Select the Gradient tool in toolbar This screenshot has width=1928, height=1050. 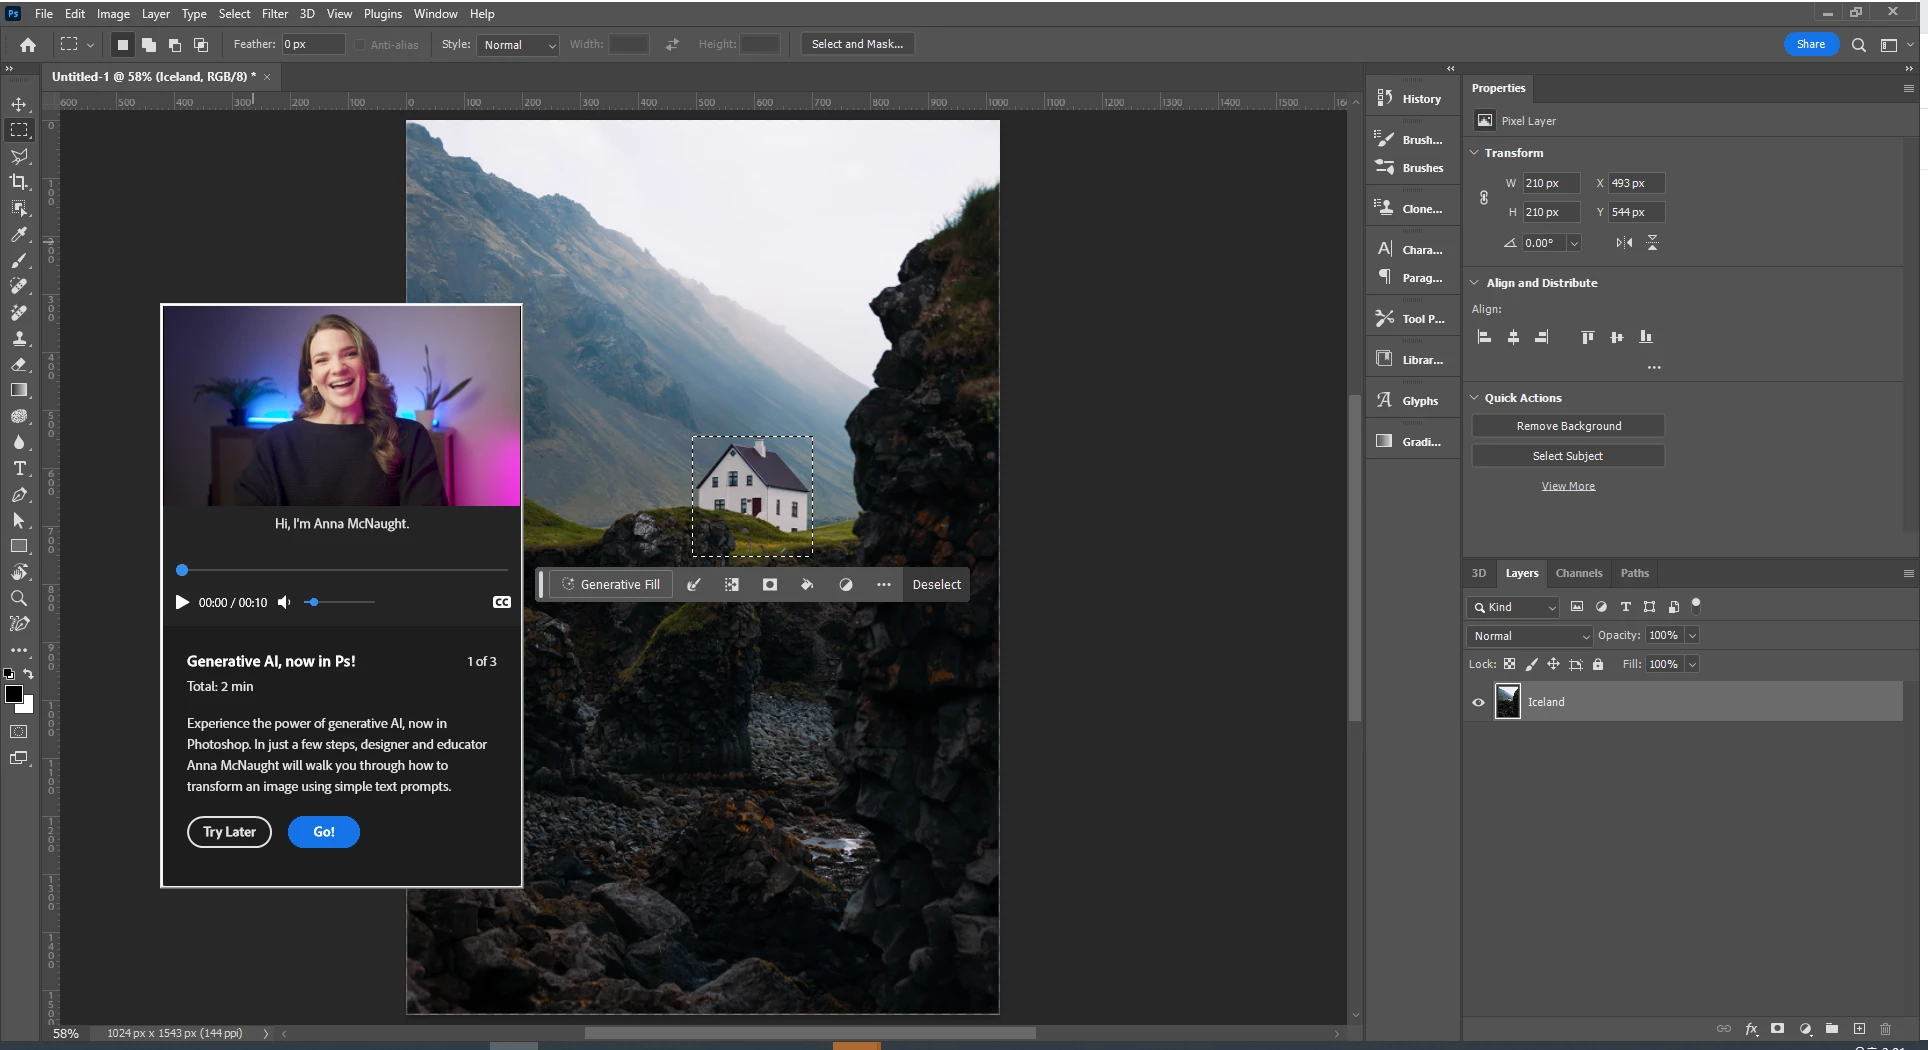tap(19, 390)
